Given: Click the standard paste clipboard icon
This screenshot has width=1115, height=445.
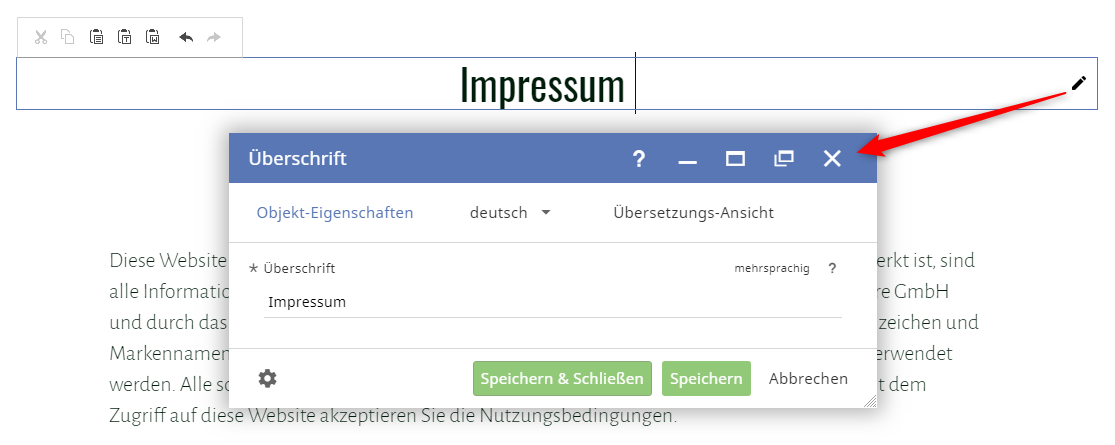Looking at the screenshot, I should point(97,37).
